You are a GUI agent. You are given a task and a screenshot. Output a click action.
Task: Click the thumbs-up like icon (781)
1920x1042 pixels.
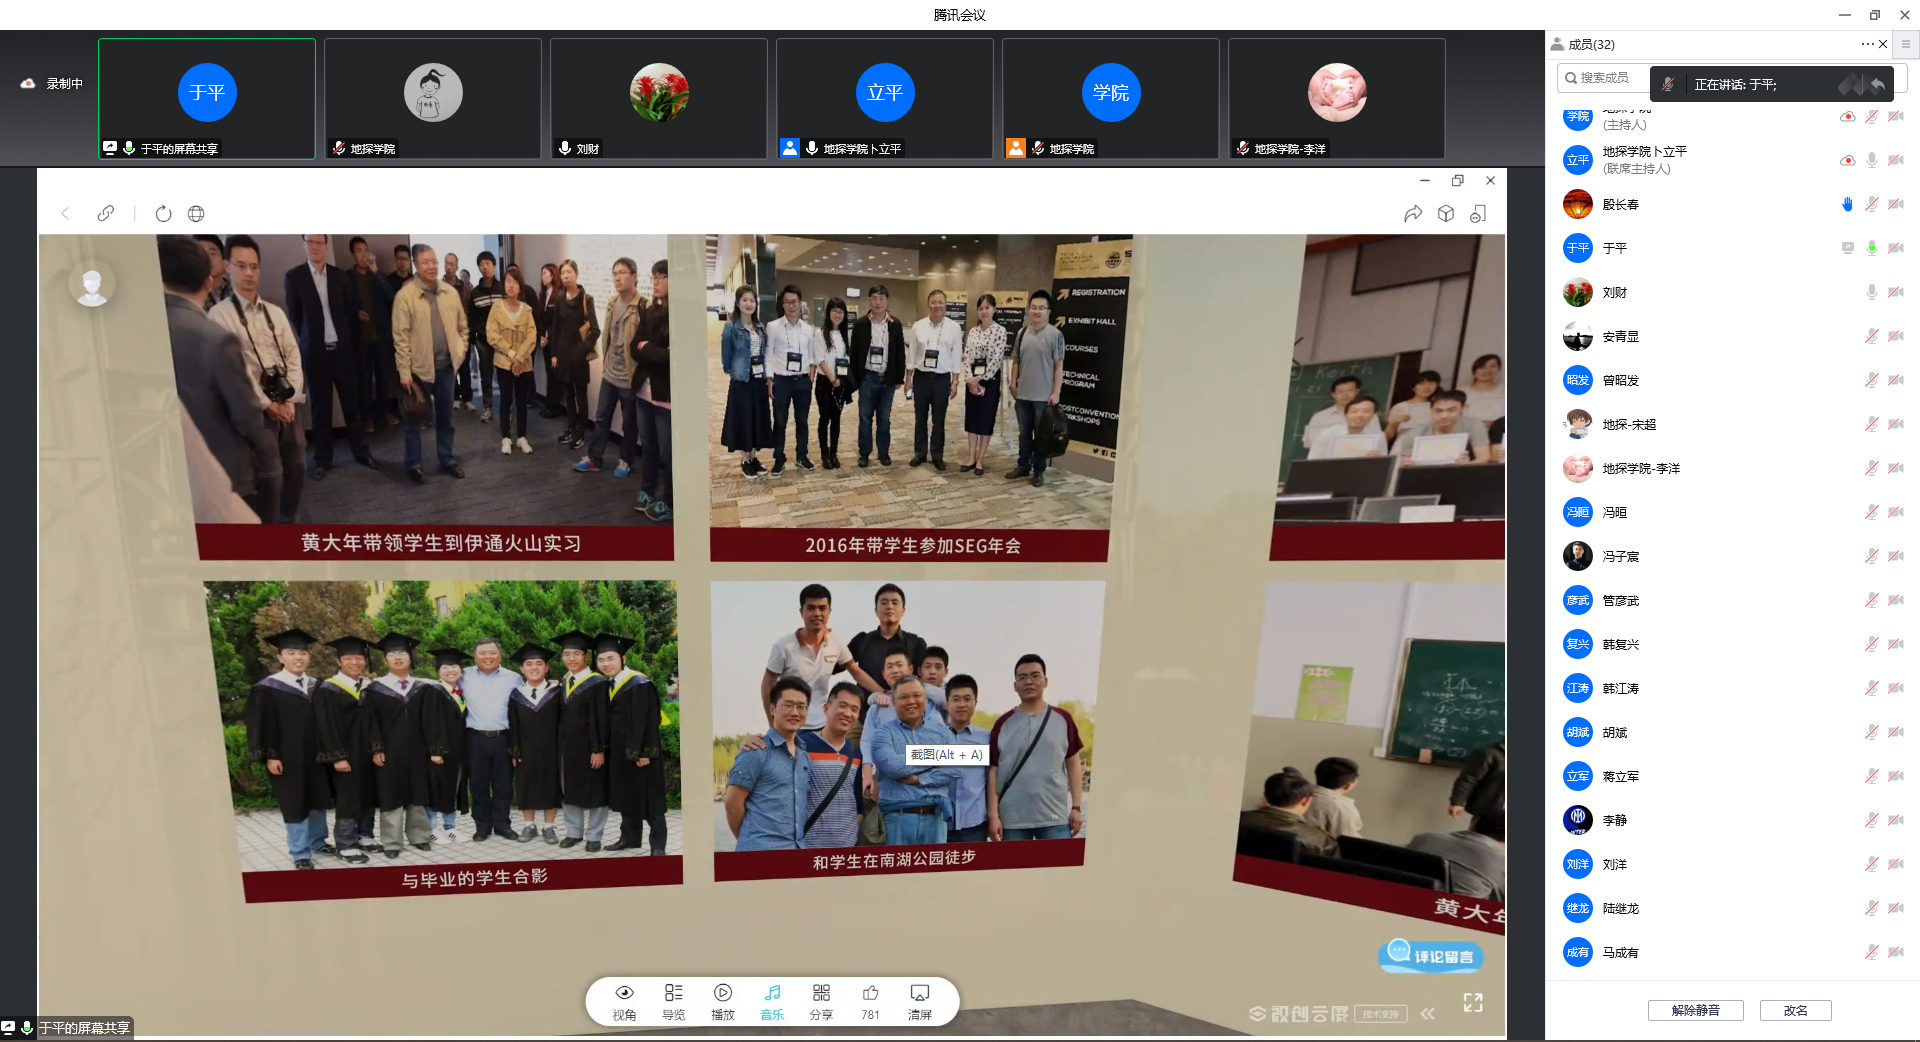point(870,1001)
